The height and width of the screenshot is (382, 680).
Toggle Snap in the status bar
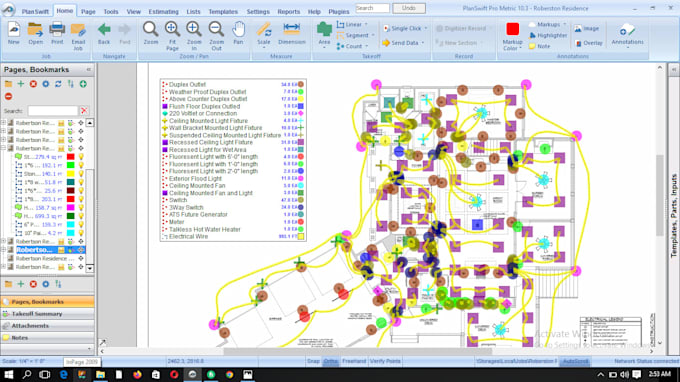(313, 361)
